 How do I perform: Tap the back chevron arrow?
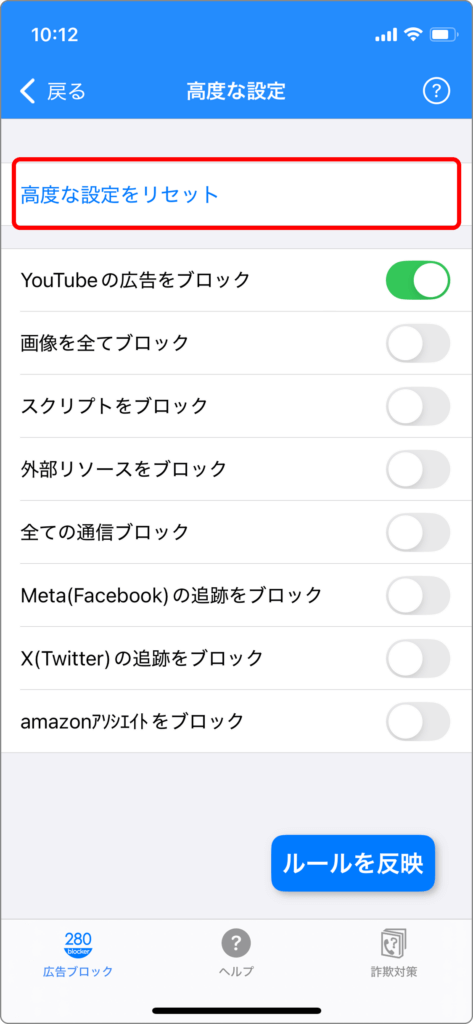(27, 91)
